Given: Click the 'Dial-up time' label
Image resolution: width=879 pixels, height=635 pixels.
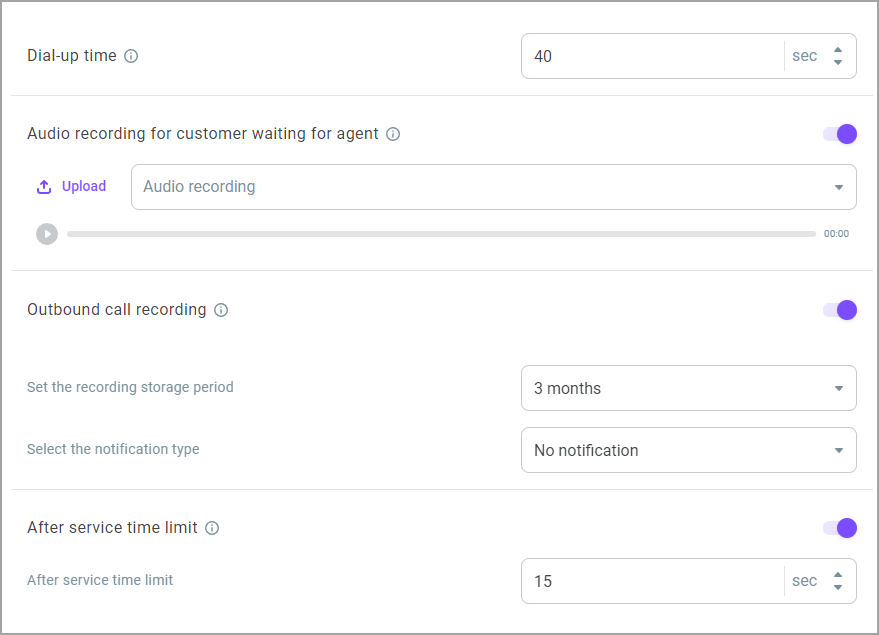Looking at the screenshot, I should (72, 55).
